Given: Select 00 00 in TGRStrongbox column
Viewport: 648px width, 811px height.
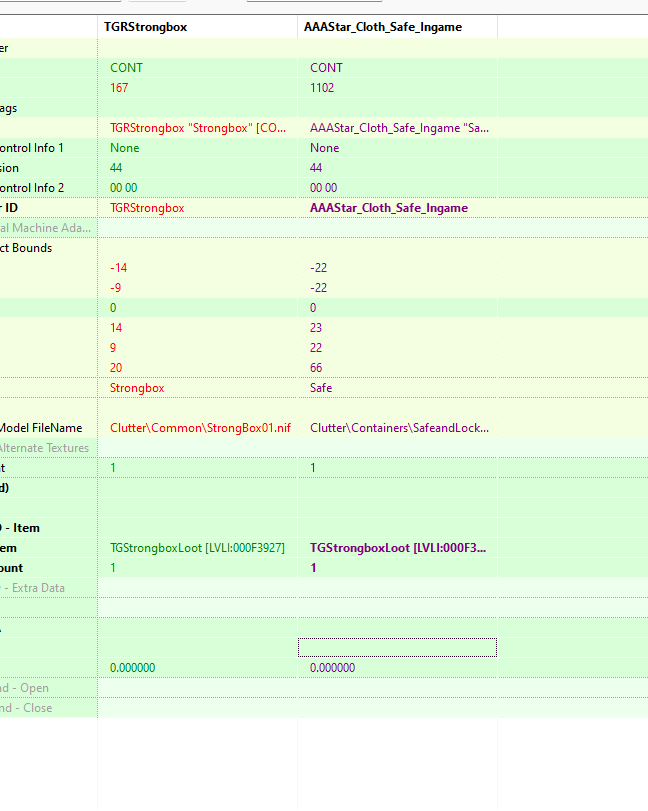Looking at the screenshot, I should [124, 188].
